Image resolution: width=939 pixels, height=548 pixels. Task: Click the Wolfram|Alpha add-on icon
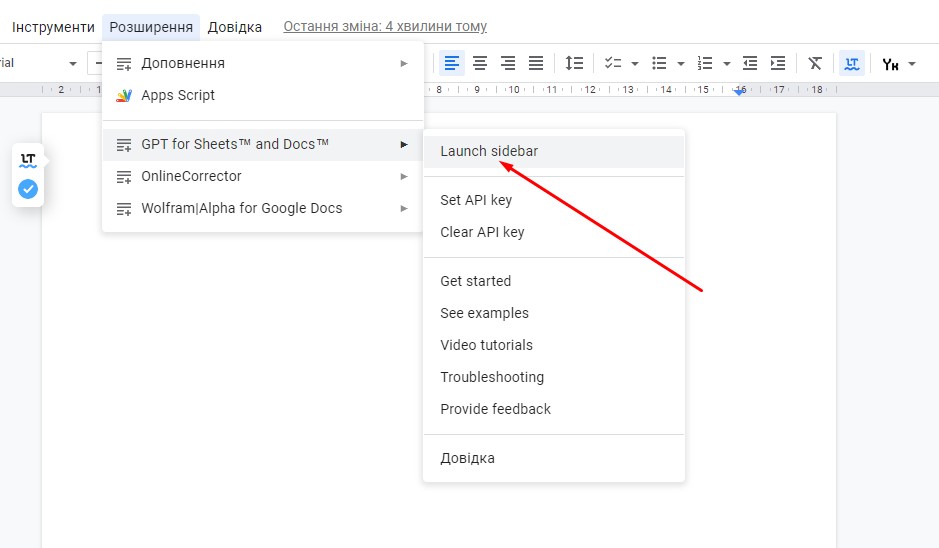(124, 209)
